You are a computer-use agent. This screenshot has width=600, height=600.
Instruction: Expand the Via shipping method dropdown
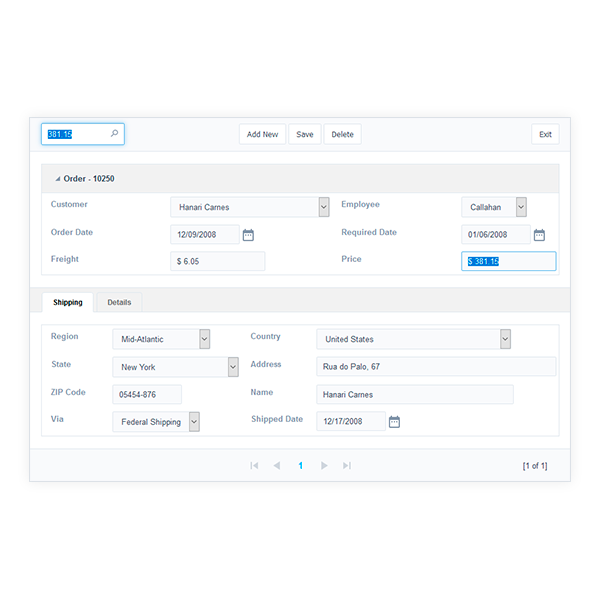194,422
